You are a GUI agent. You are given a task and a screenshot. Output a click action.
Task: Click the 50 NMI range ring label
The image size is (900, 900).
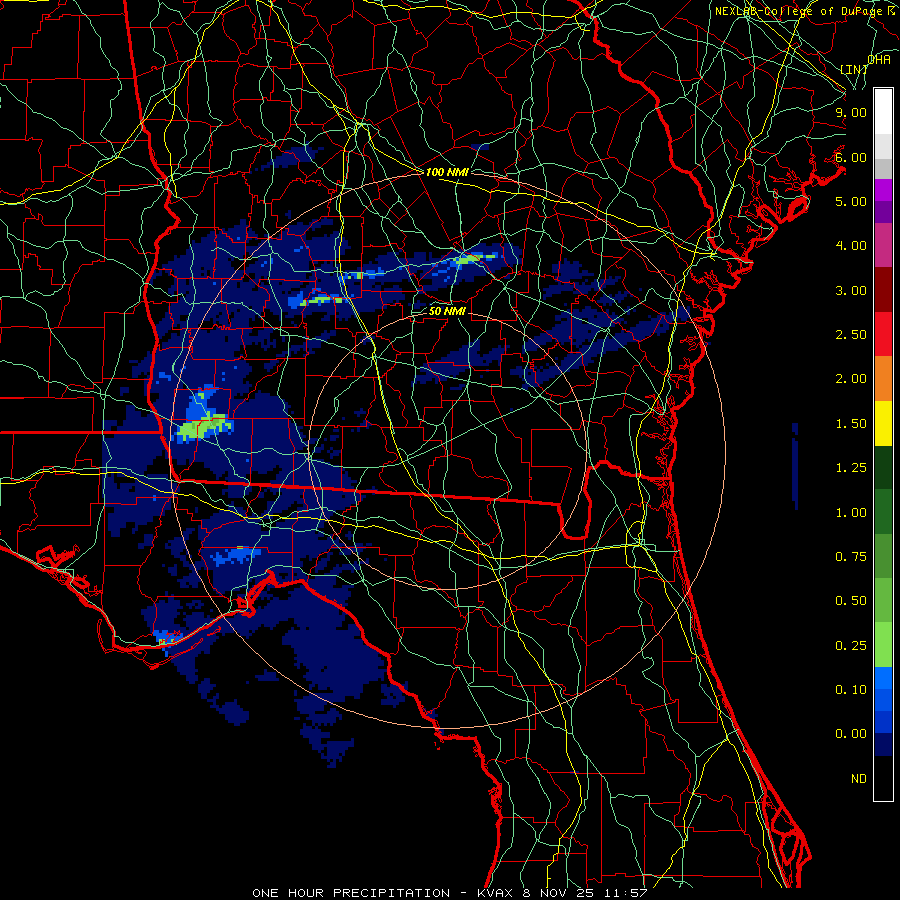click(447, 312)
